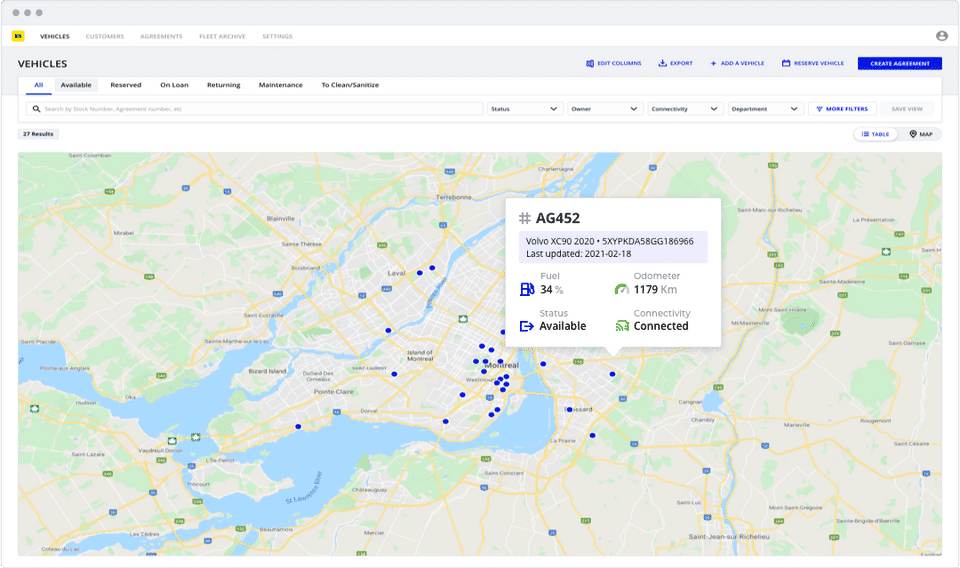Click the vehicle marker near La Prairie
The image size is (960, 568).
click(593, 436)
